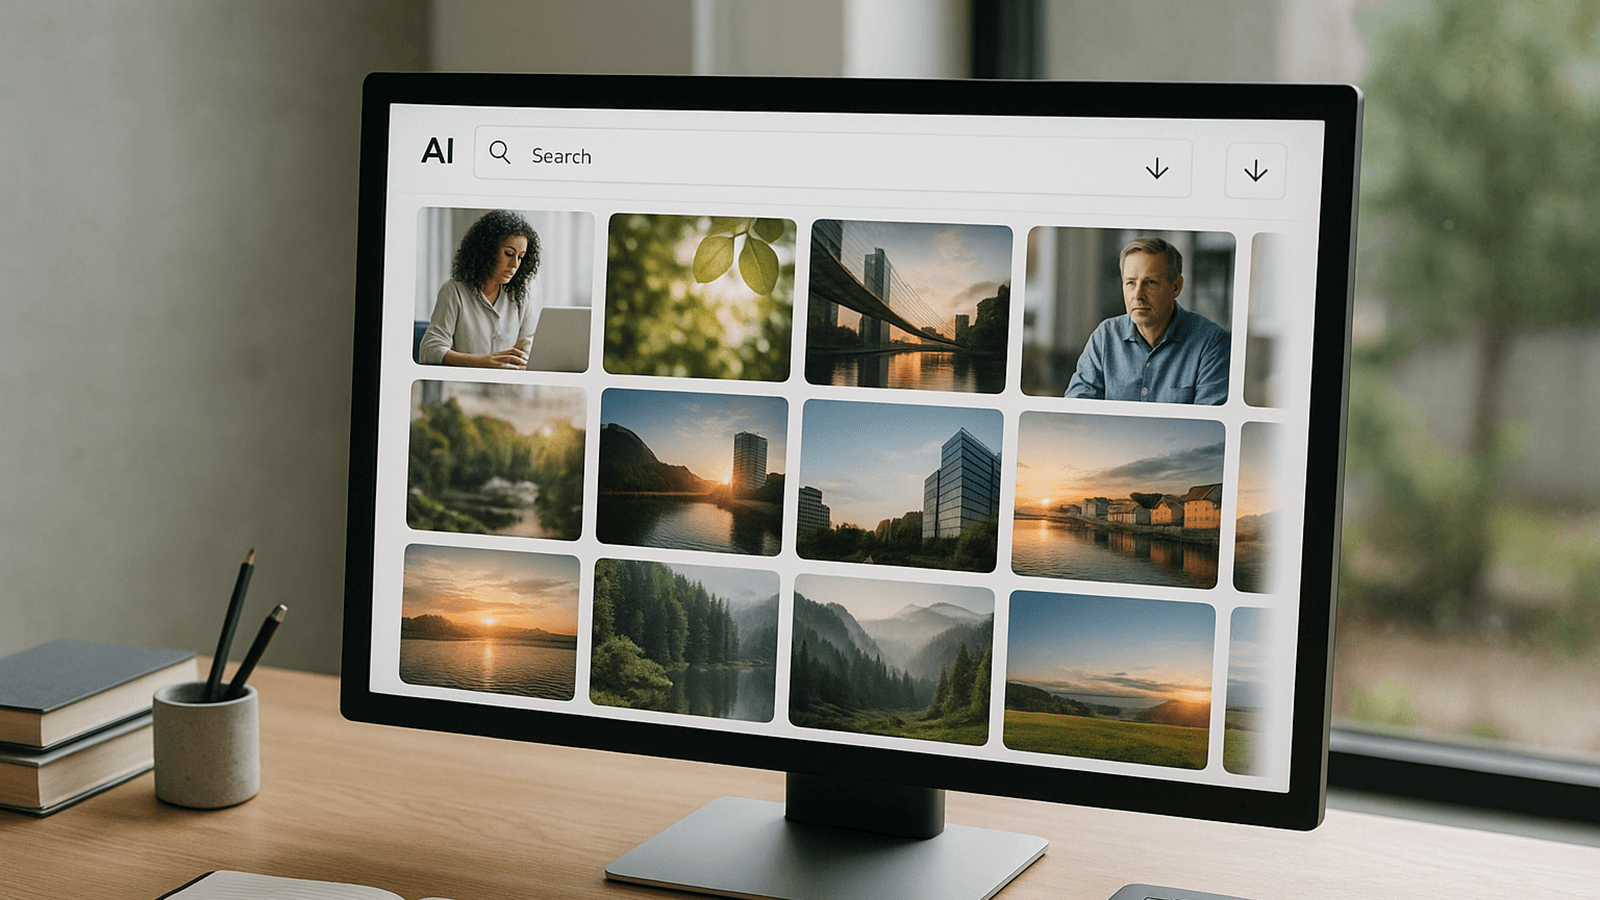Open the sunset over calm lake thumbnail
This screenshot has height=900, width=1600.
[x=489, y=622]
